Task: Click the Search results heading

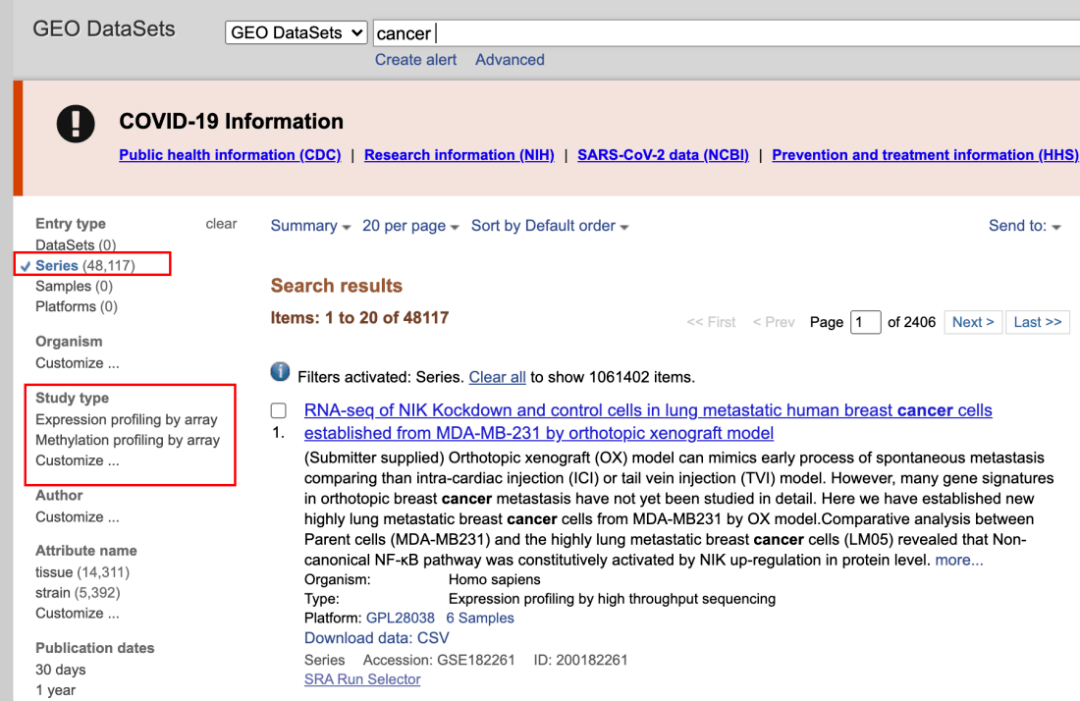Action: (336, 286)
